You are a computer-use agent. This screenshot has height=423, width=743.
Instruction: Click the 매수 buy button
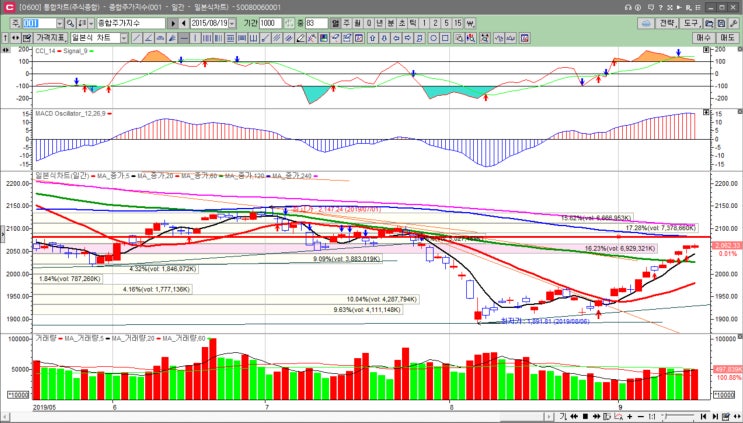(x=704, y=38)
